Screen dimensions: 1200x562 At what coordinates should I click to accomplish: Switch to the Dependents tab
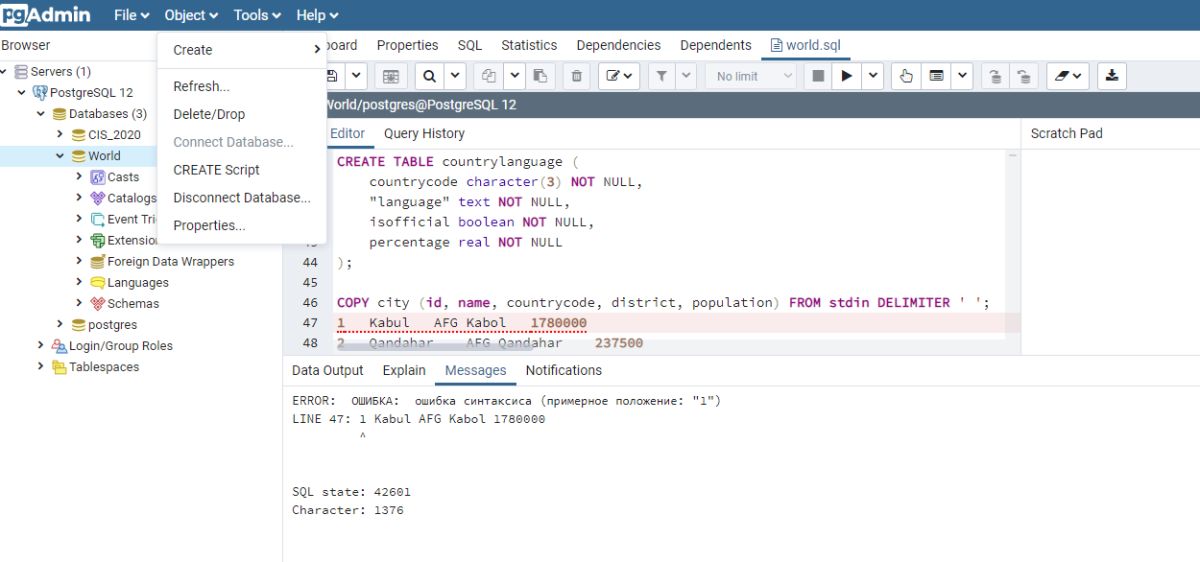[716, 45]
